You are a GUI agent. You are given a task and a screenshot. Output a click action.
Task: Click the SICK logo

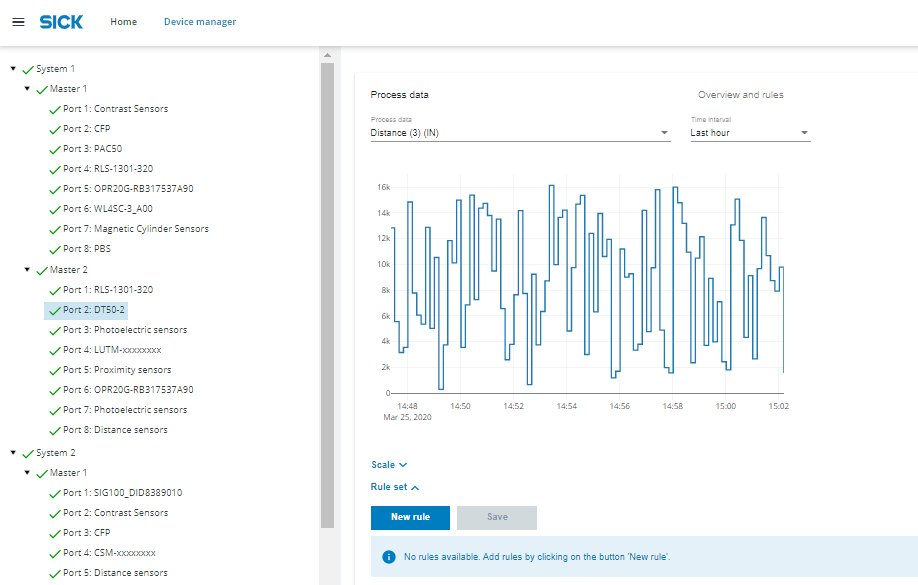click(x=61, y=22)
